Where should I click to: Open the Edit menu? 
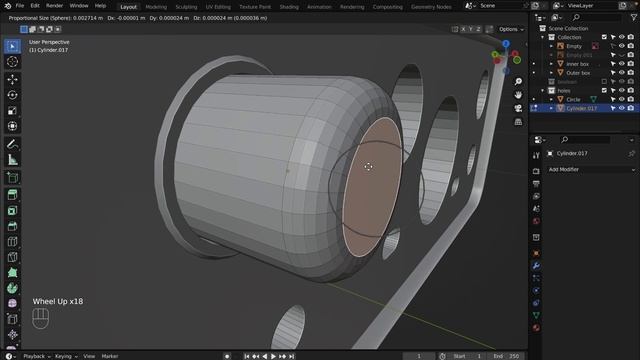35,6
